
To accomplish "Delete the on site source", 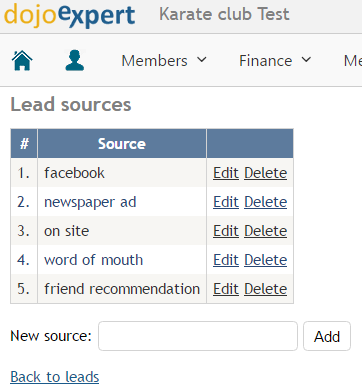I will coord(265,231).
